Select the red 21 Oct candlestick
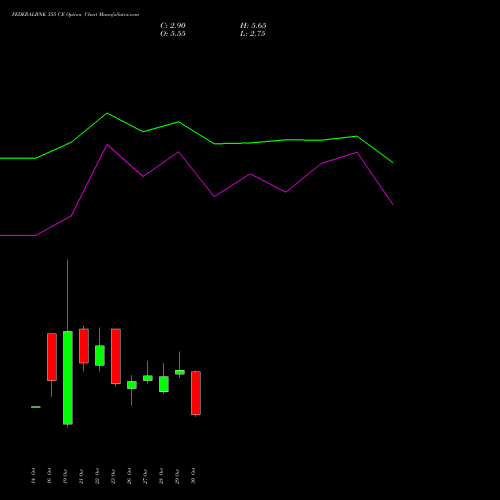500x500 pixels. [x=84, y=346]
